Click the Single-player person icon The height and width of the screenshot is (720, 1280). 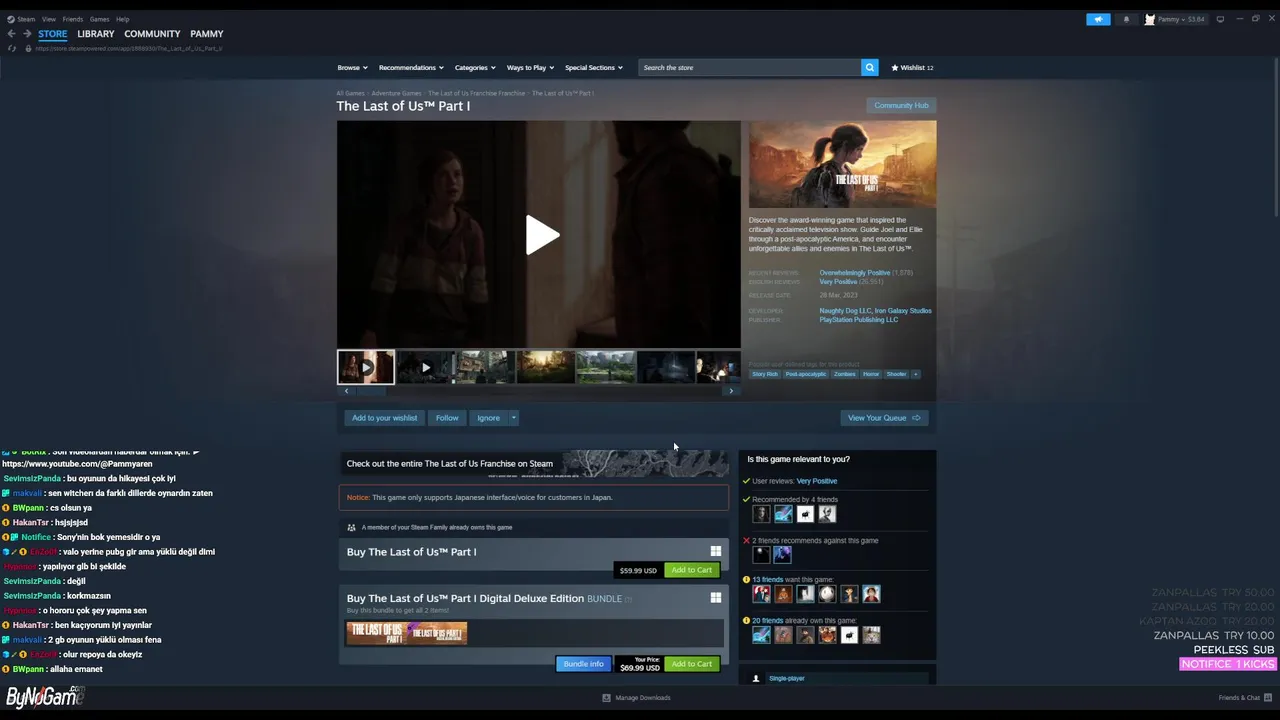(757, 678)
